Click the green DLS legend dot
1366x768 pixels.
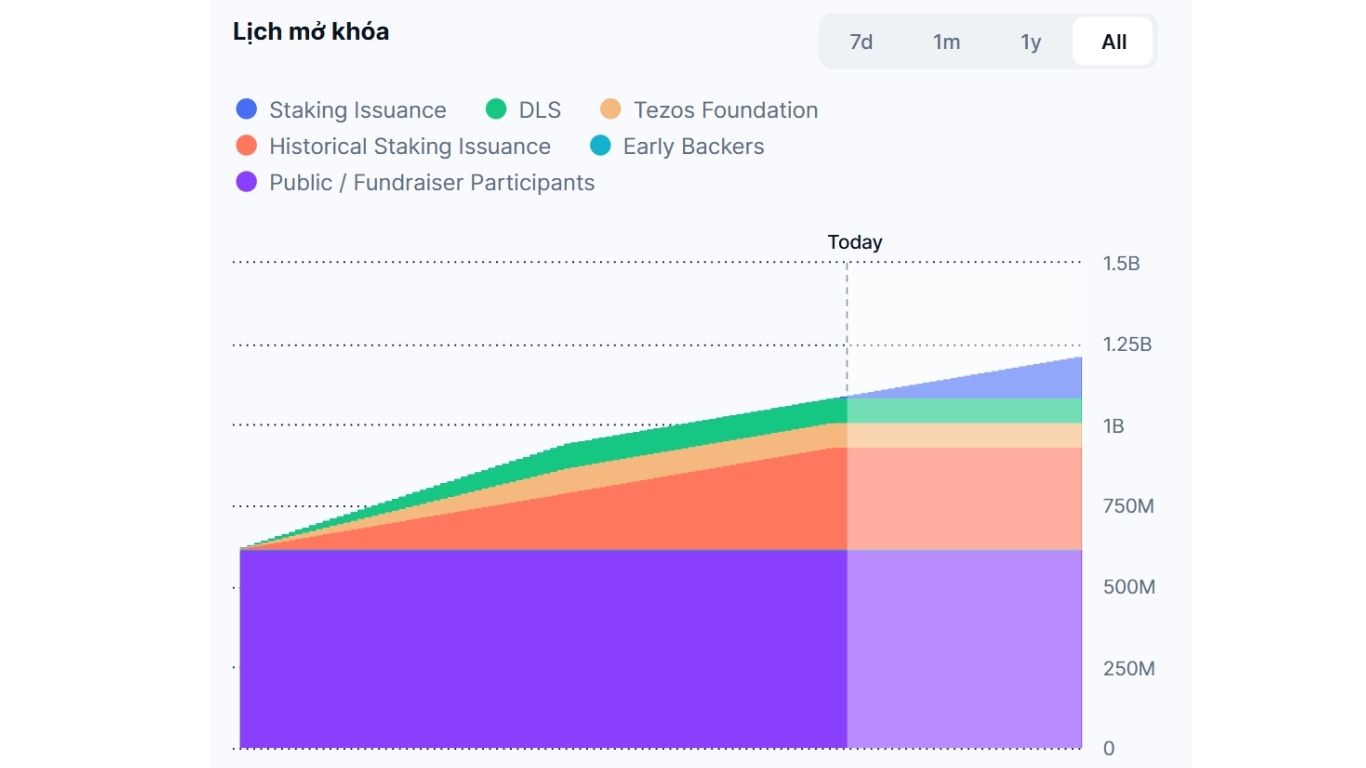pyautogui.click(x=496, y=110)
